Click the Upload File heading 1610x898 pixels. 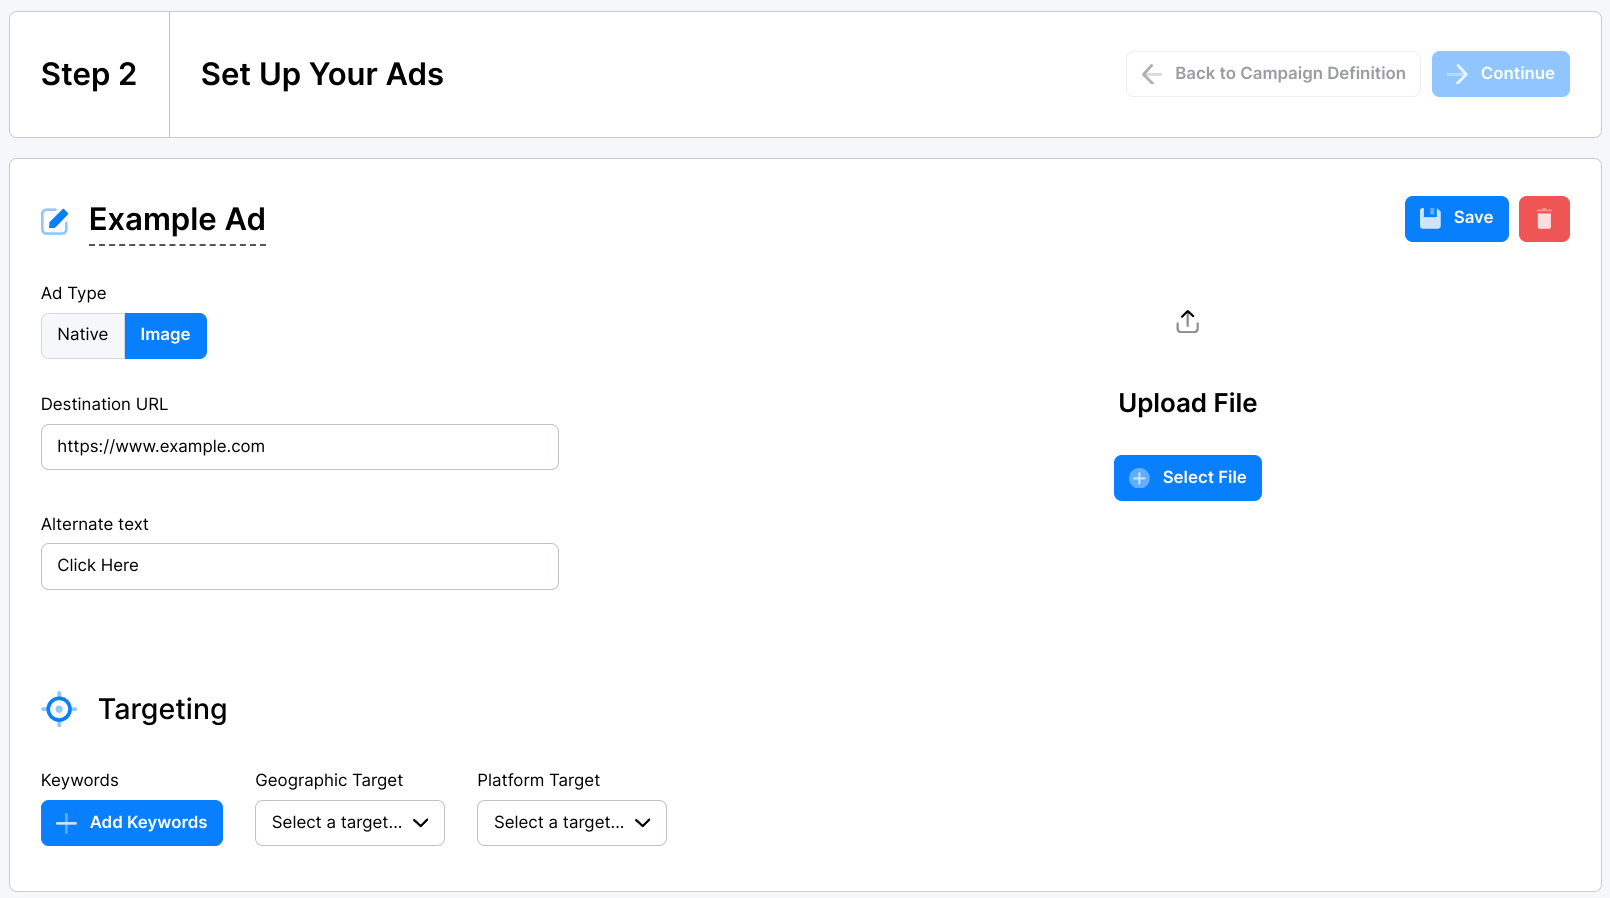click(1187, 403)
